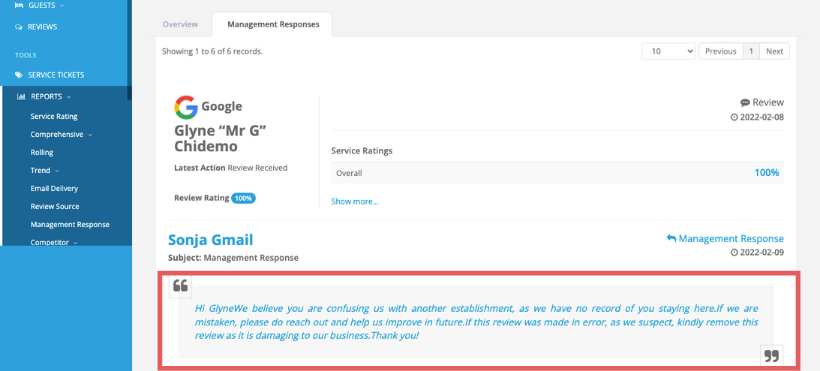Click the Subject: Management Response line
Viewport: 820px width, 371px height.
[233, 258]
